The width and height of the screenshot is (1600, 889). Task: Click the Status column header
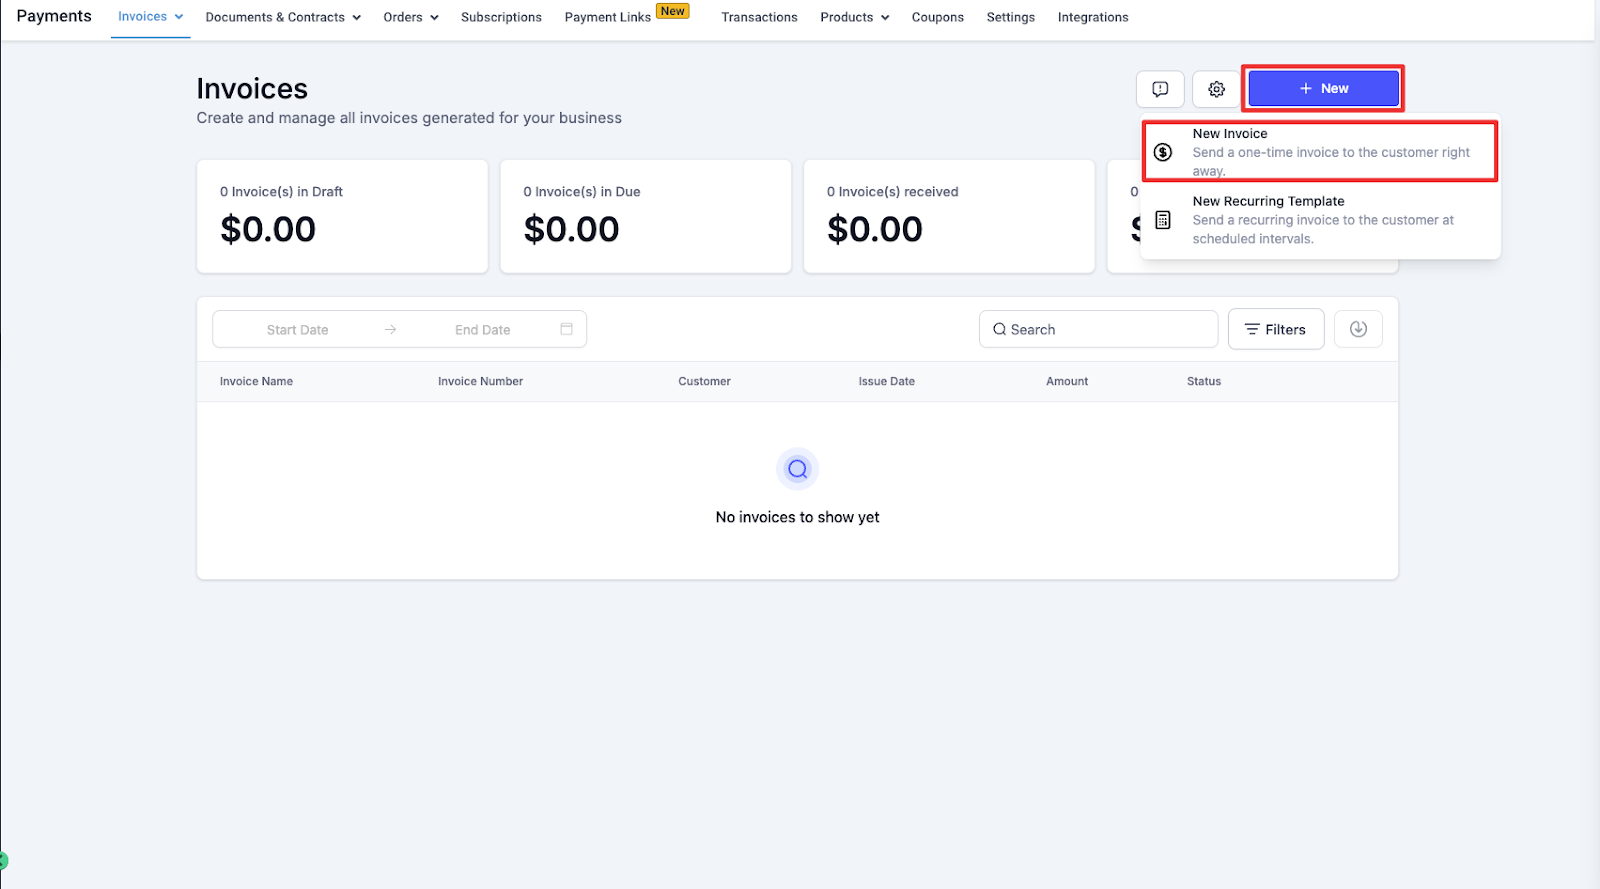[1203, 381]
